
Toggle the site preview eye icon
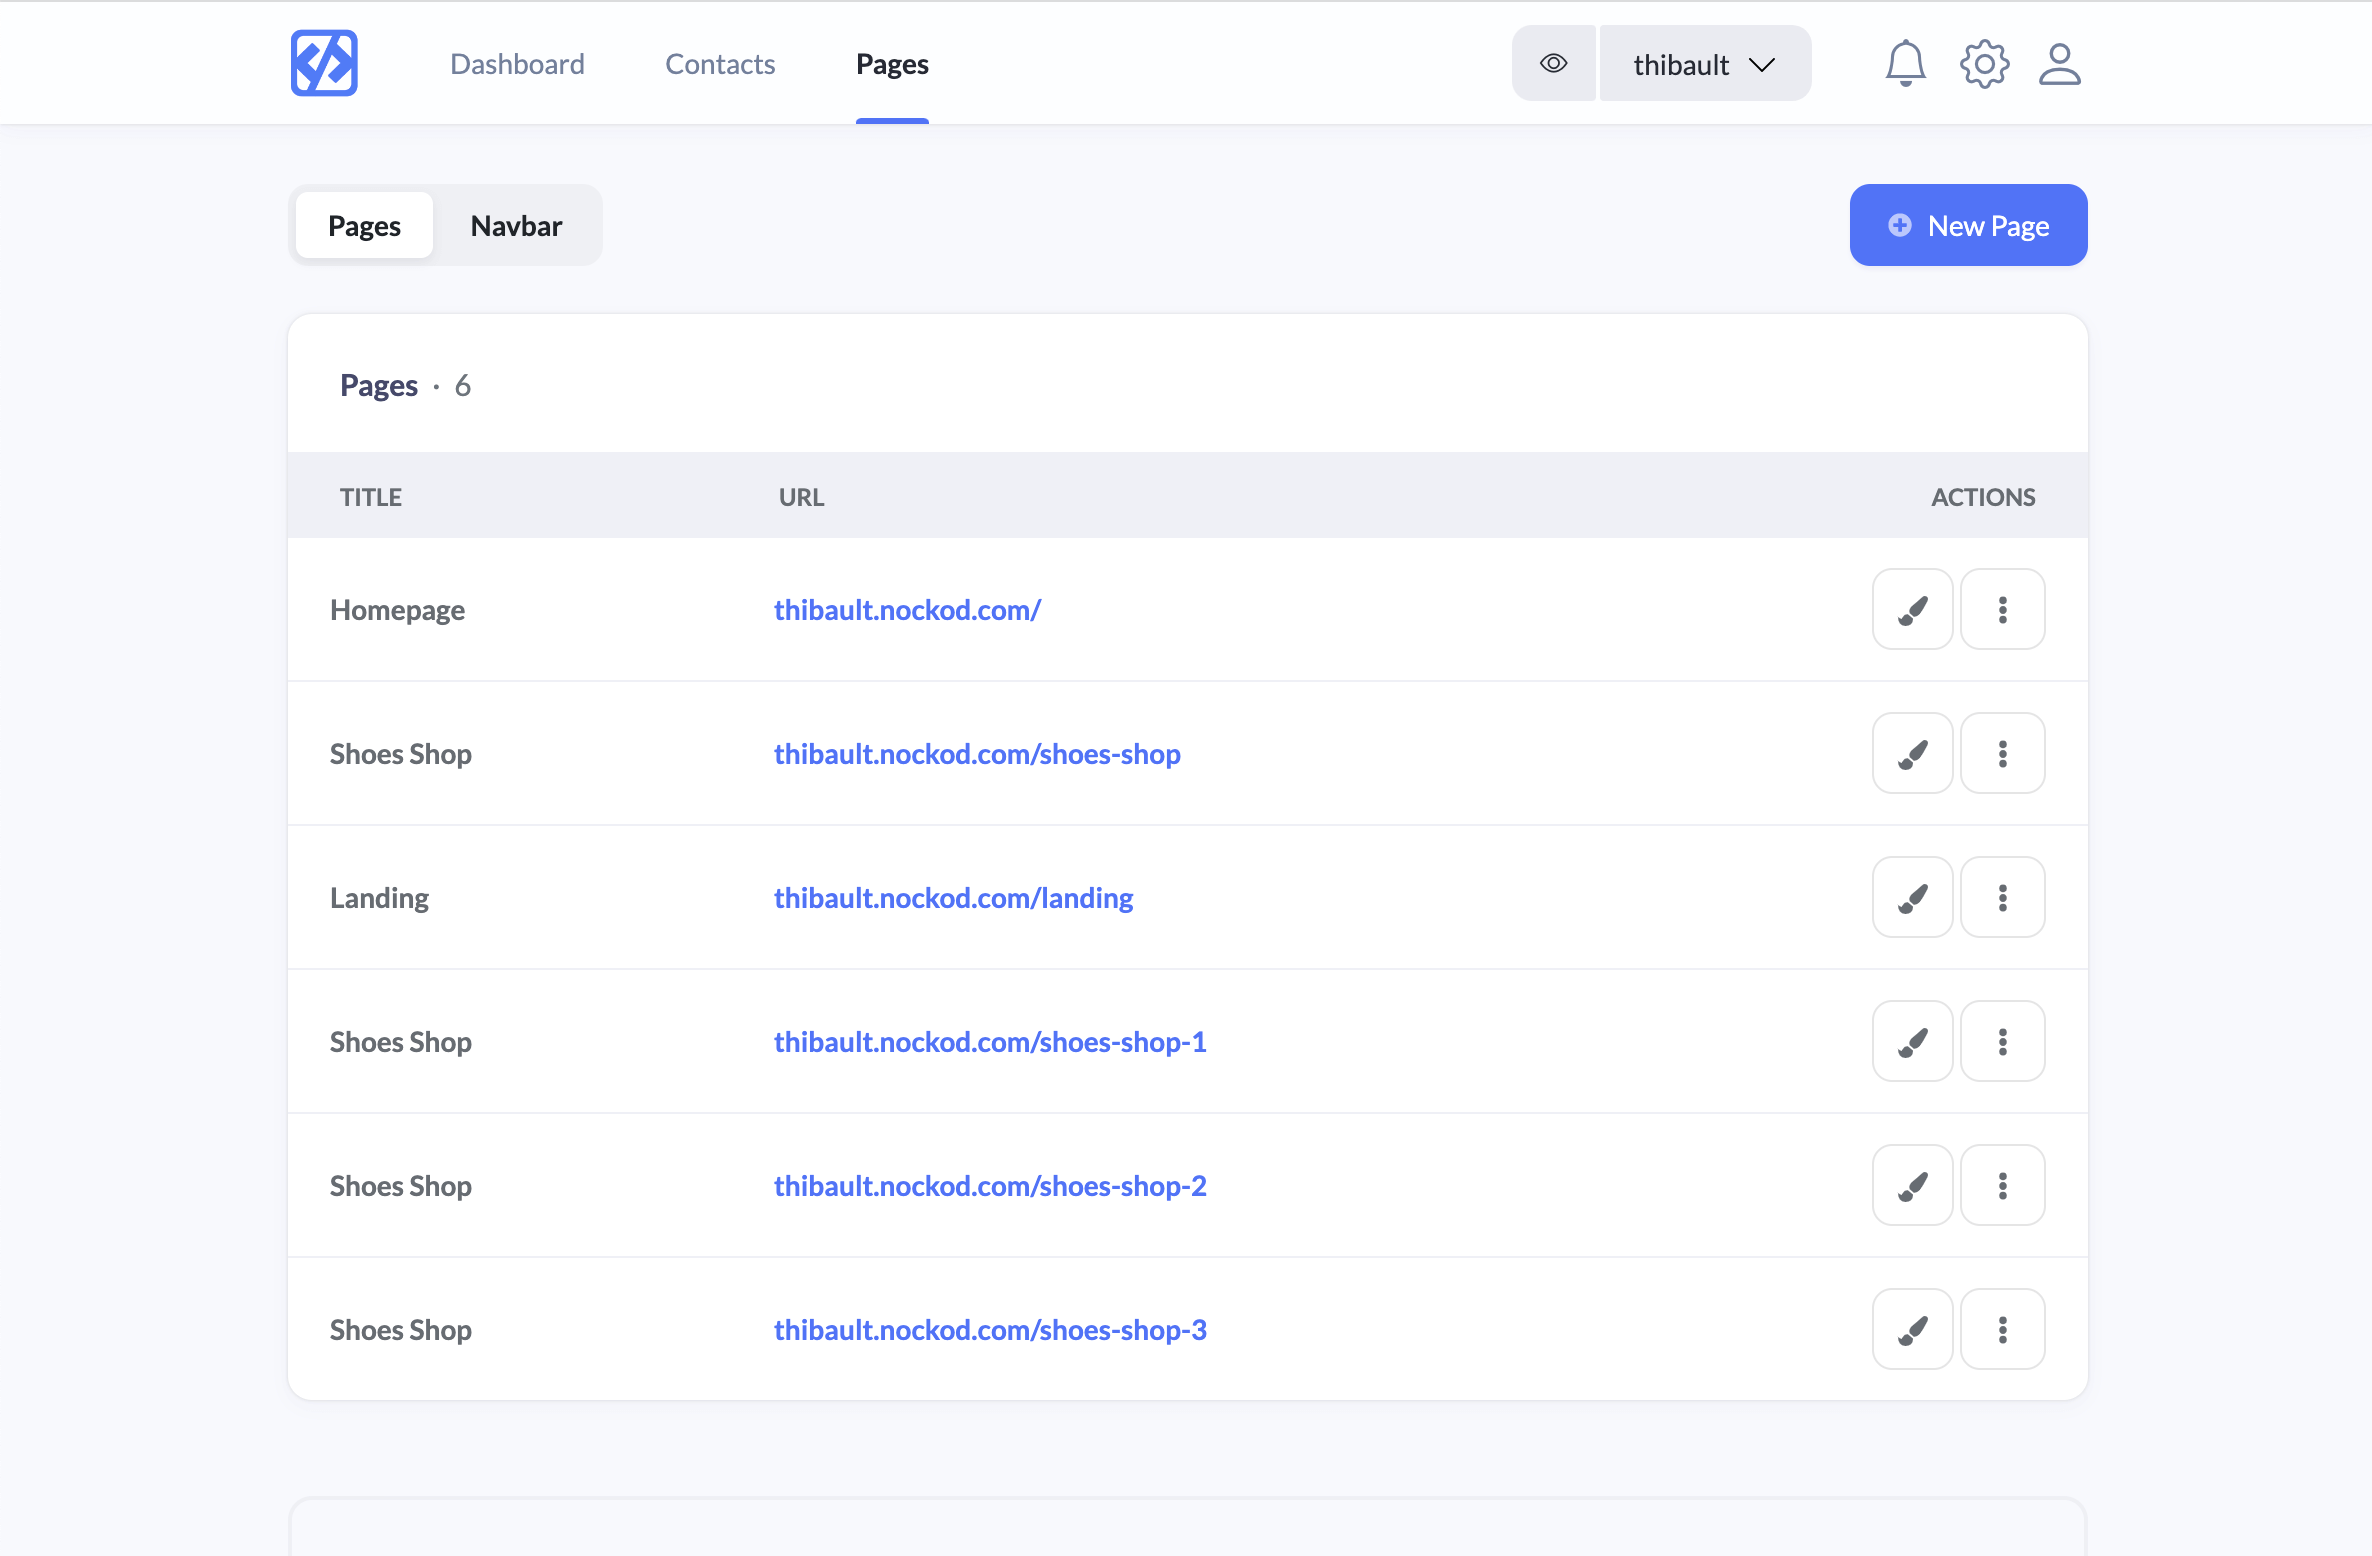[x=1553, y=62]
